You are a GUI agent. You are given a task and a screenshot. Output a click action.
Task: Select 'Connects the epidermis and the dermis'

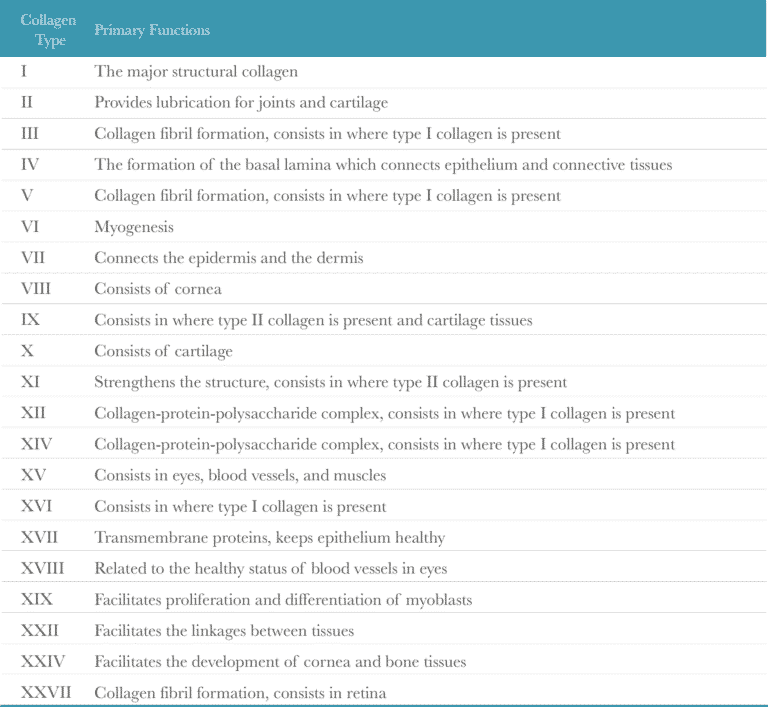point(229,258)
